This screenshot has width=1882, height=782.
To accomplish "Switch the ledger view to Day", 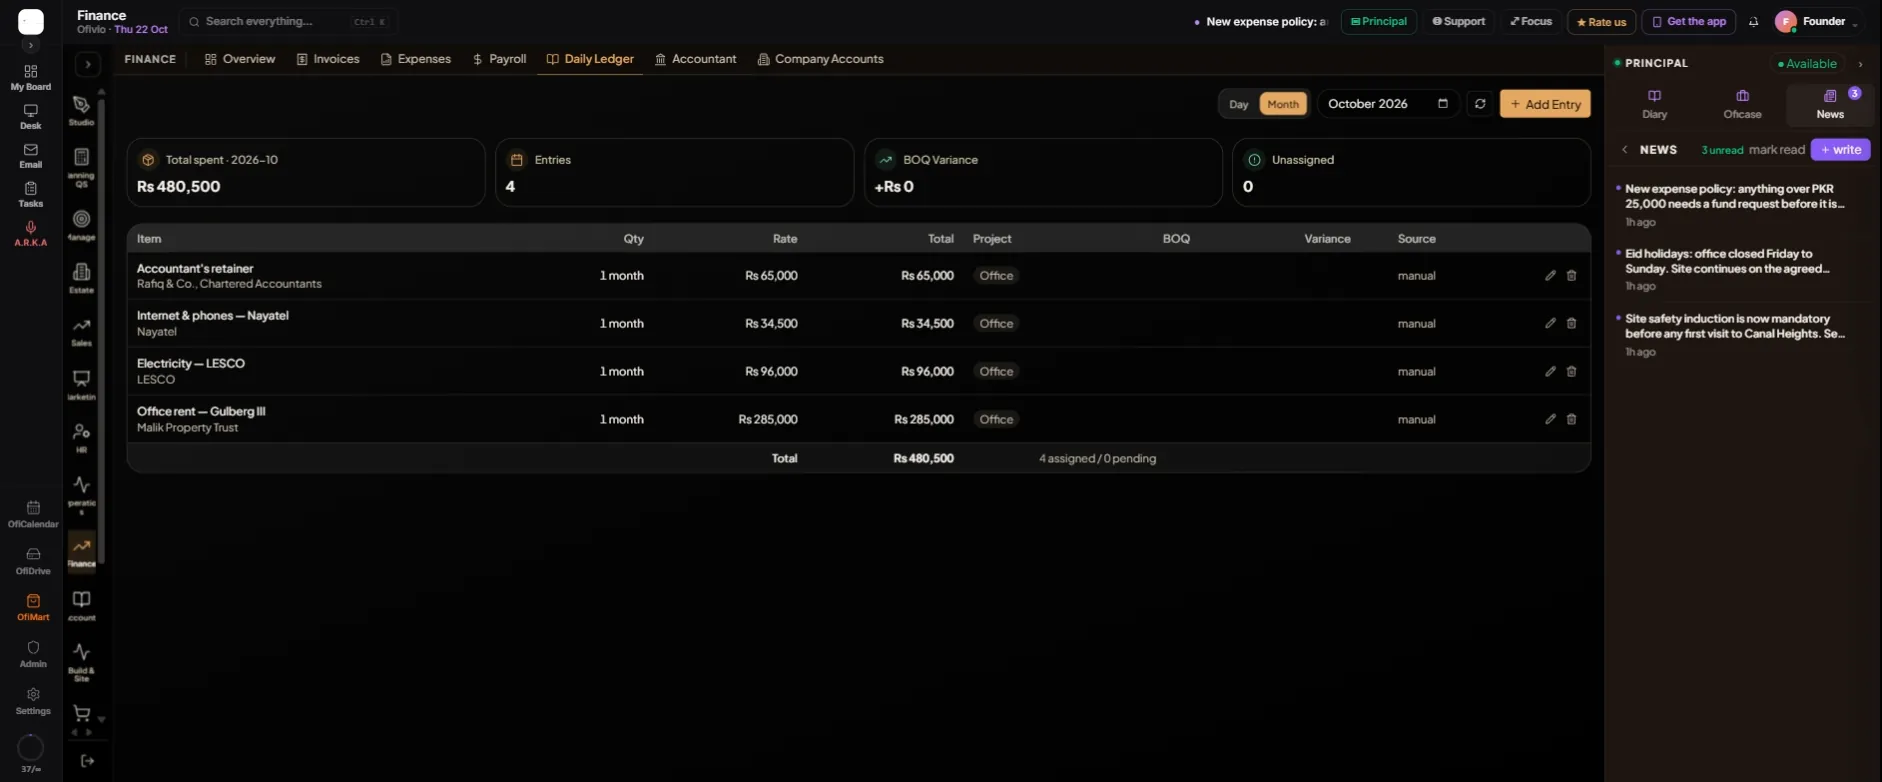I will 1239,104.
